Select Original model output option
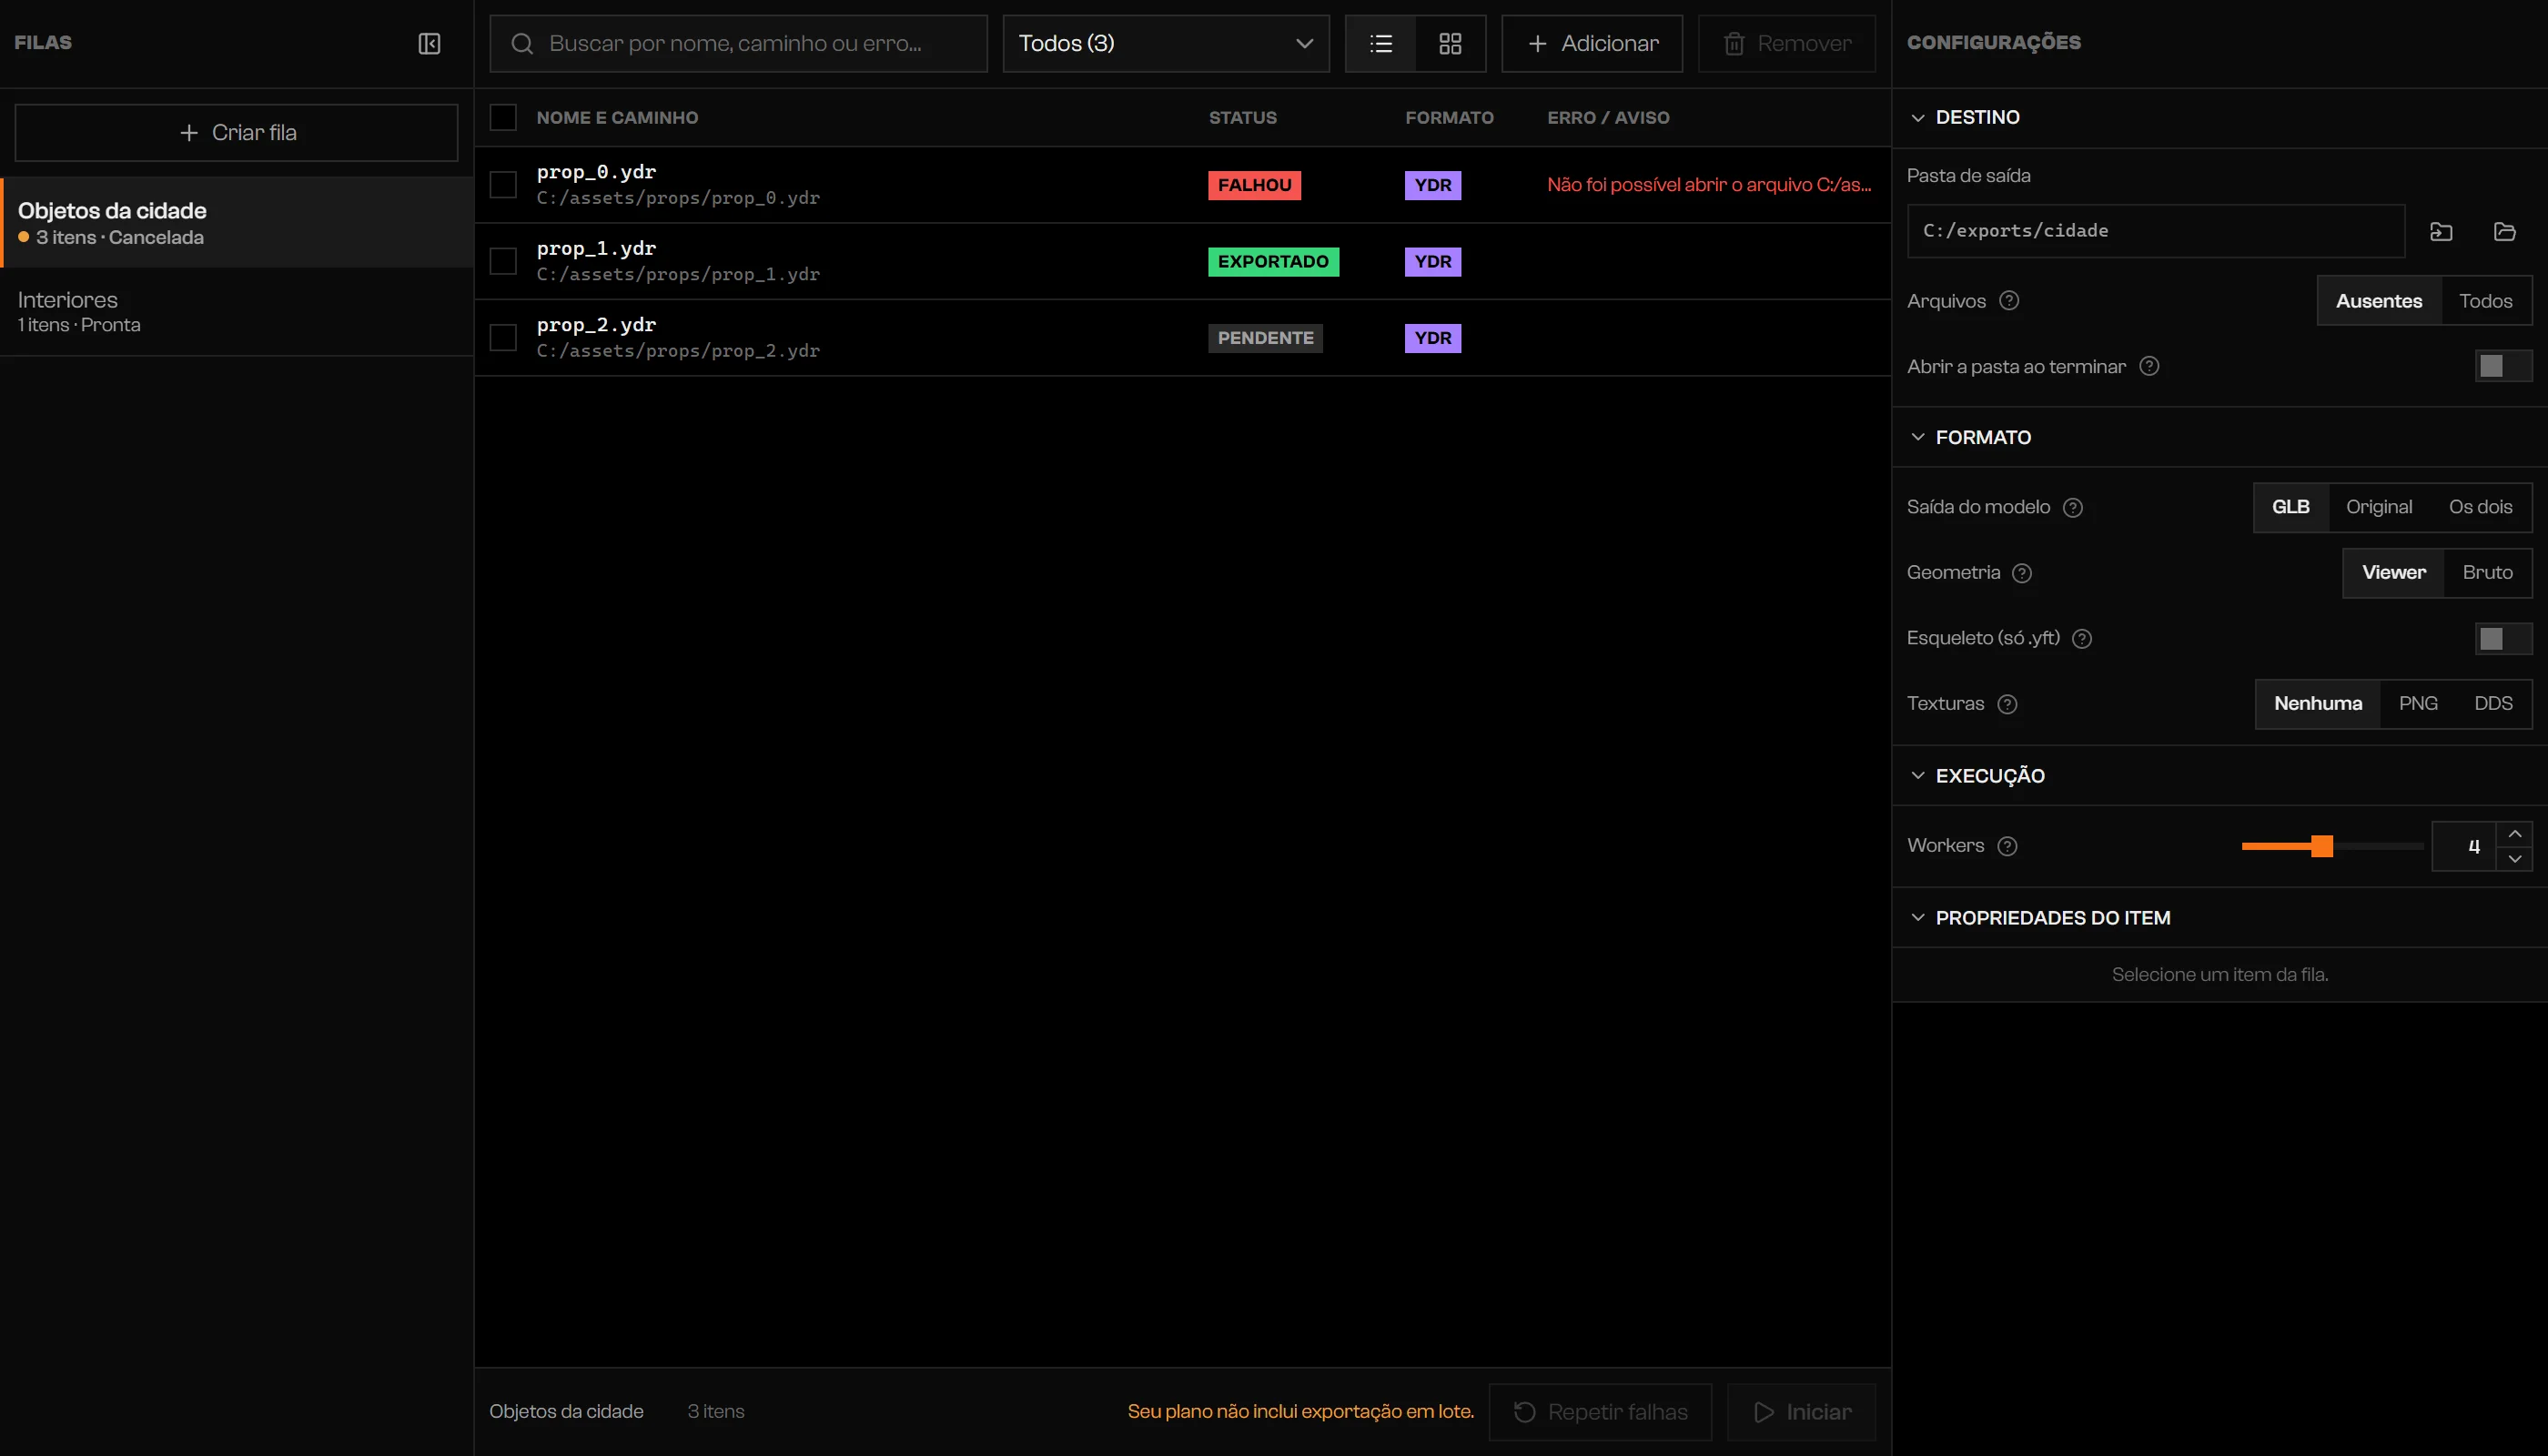2548x1456 pixels. pos(2379,507)
